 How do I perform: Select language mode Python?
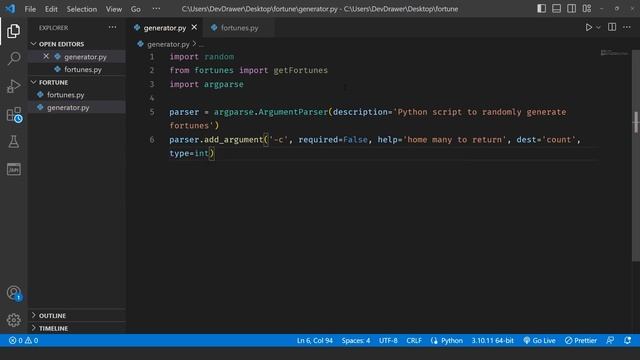point(451,340)
